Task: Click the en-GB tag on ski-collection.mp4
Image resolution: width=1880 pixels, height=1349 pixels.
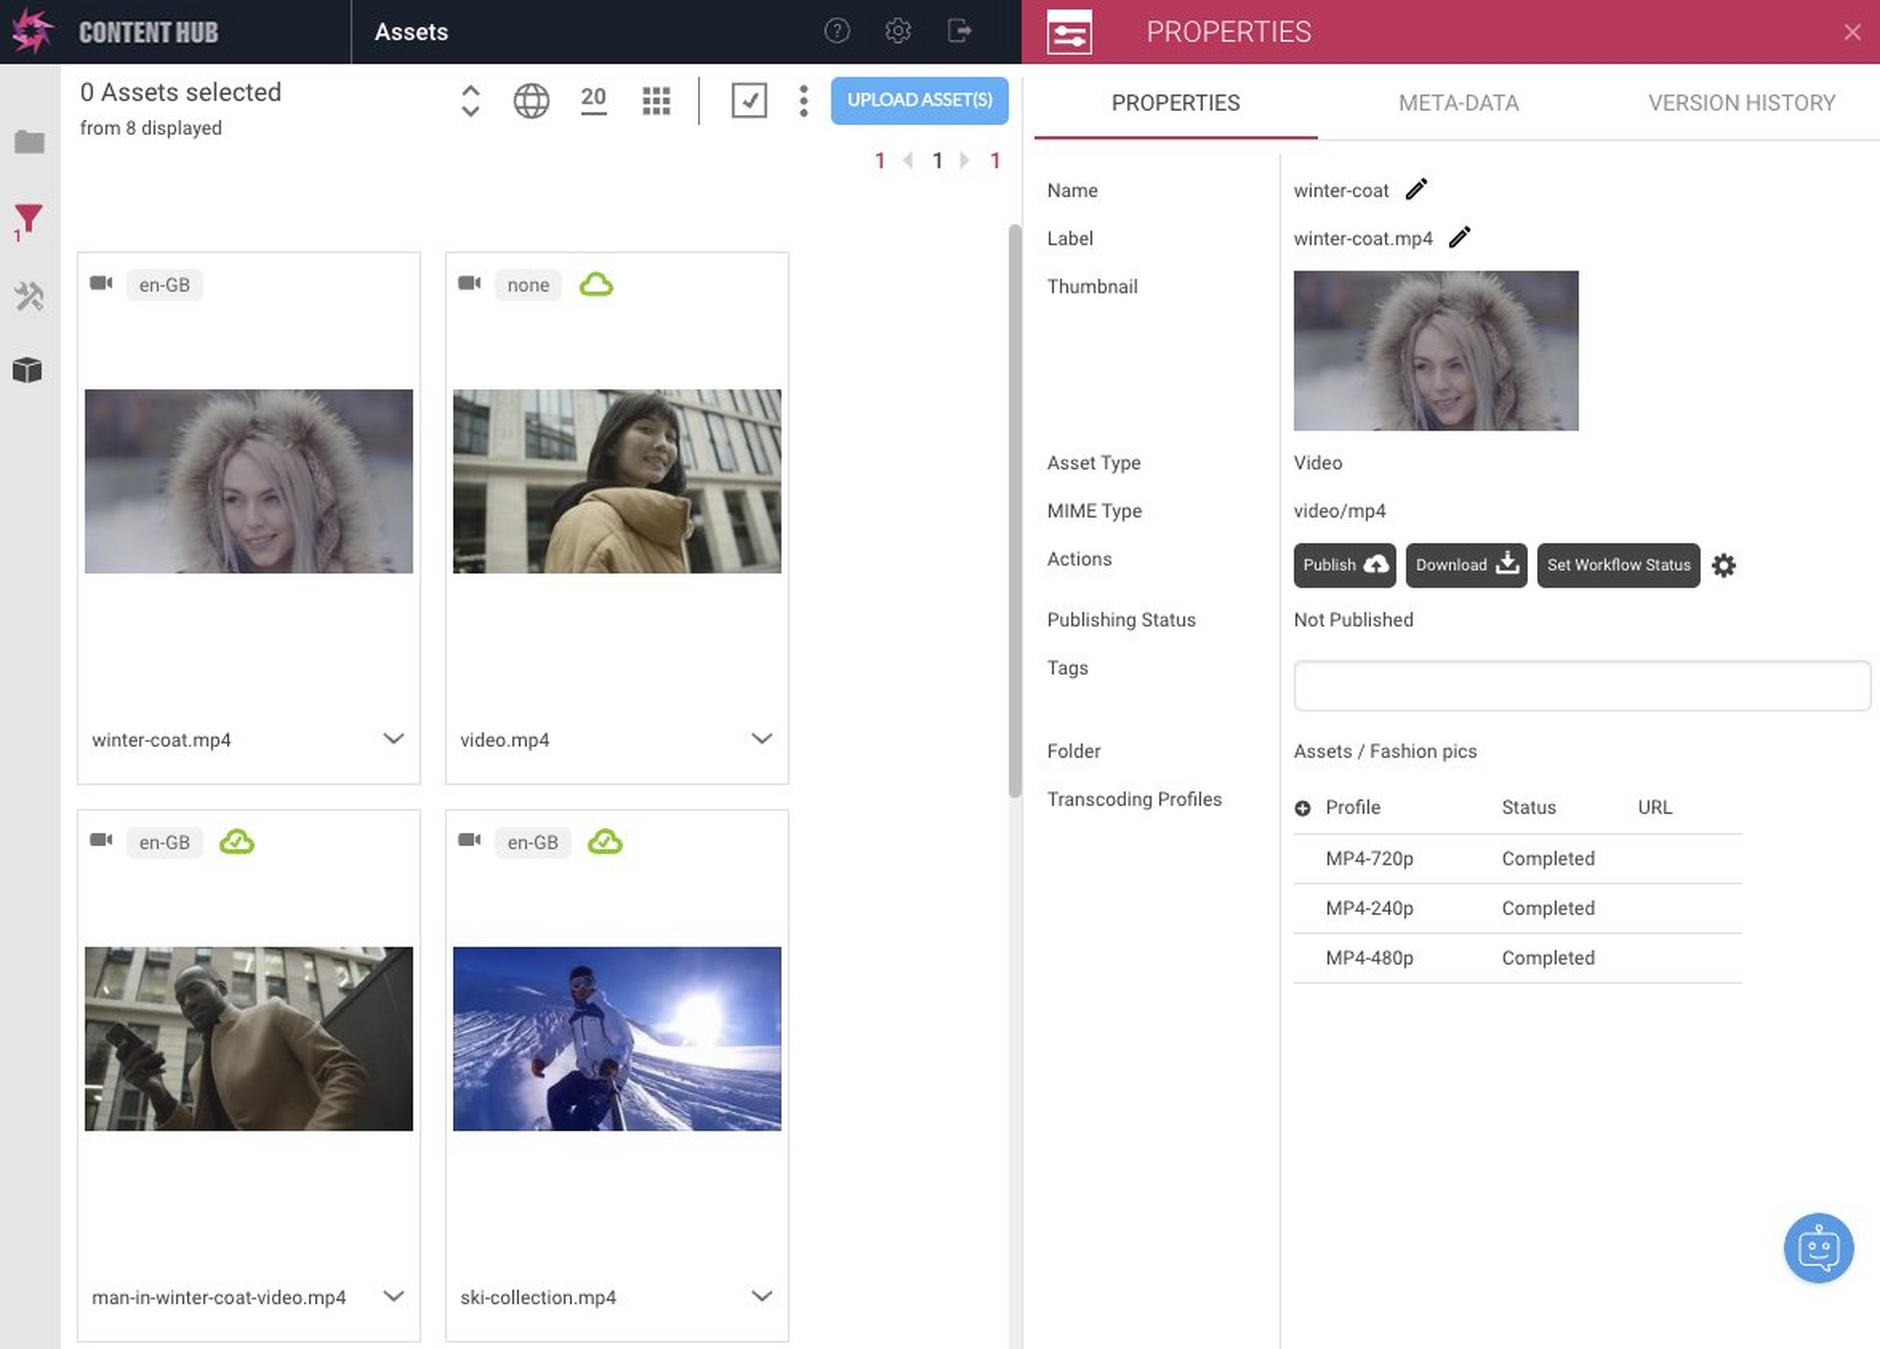Action: (x=532, y=842)
